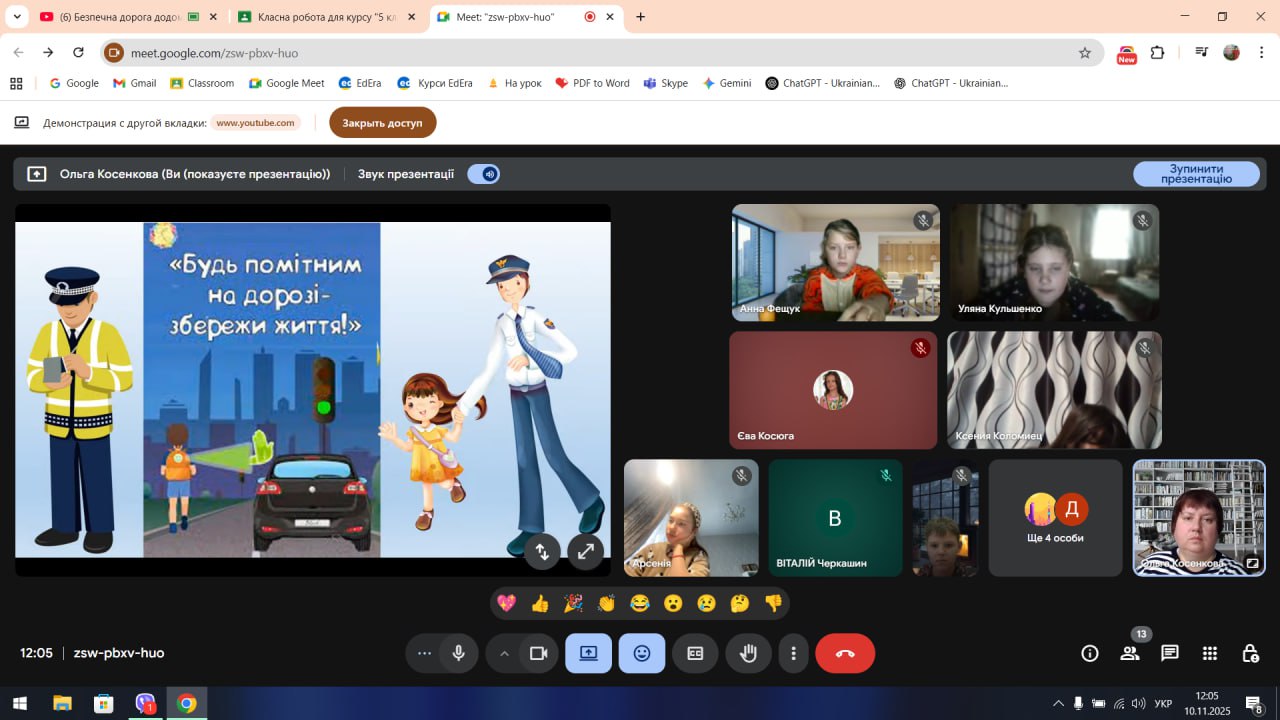Image resolution: width=1280 pixels, height=720 pixels.
Task: Open more options three-dot menu
Action: [x=793, y=653]
